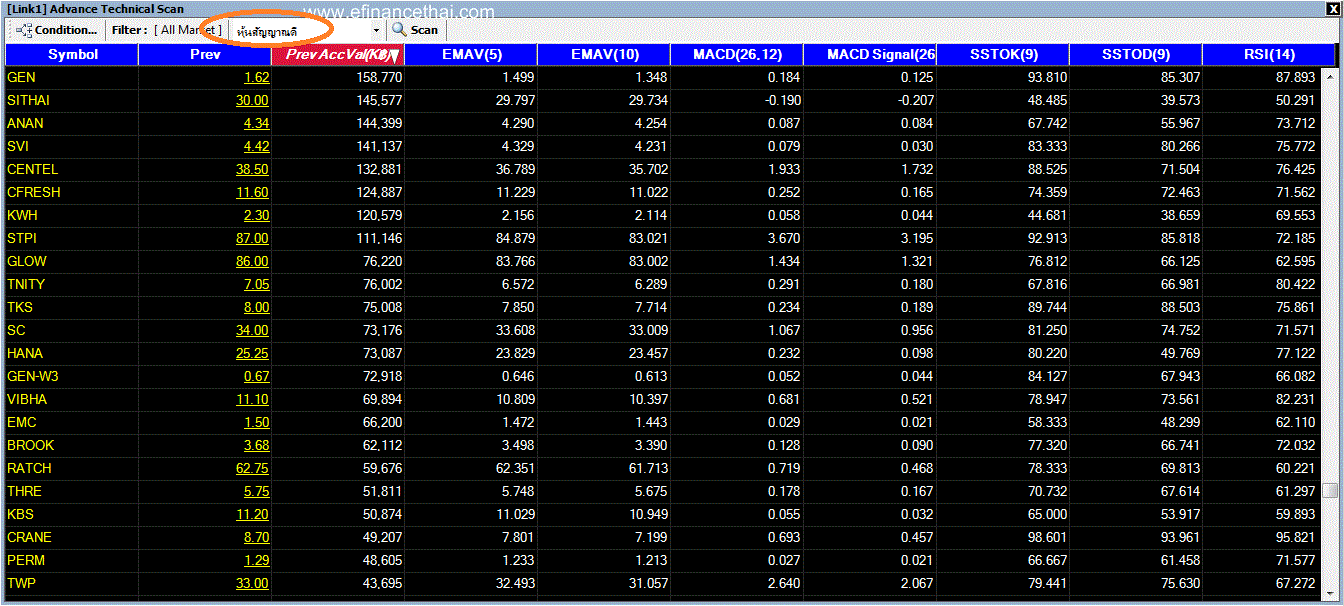Click CRANE's RSI value 95.821
The height and width of the screenshot is (606, 1344).
pyautogui.click(x=1295, y=537)
